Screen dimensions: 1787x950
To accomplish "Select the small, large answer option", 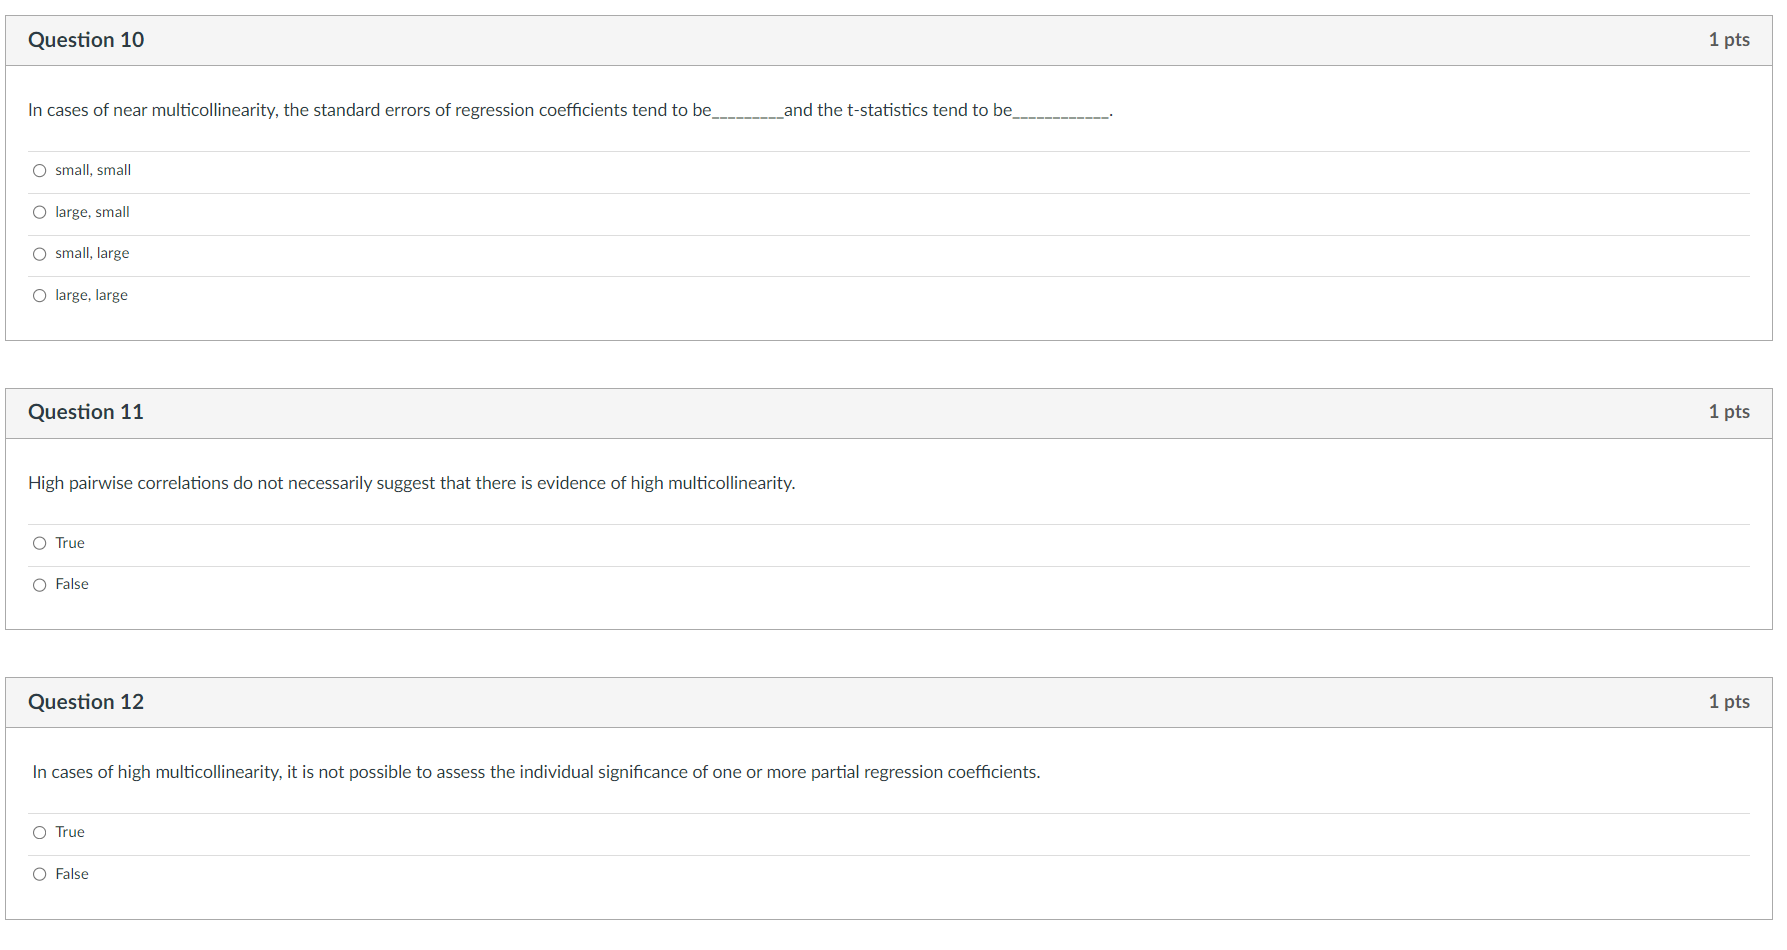I will 39,253.
